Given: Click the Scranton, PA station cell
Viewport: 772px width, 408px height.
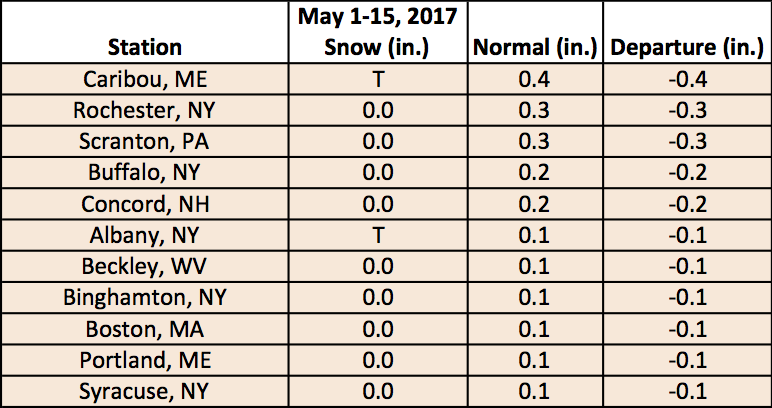Looking at the screenshot, I should 144,140.
